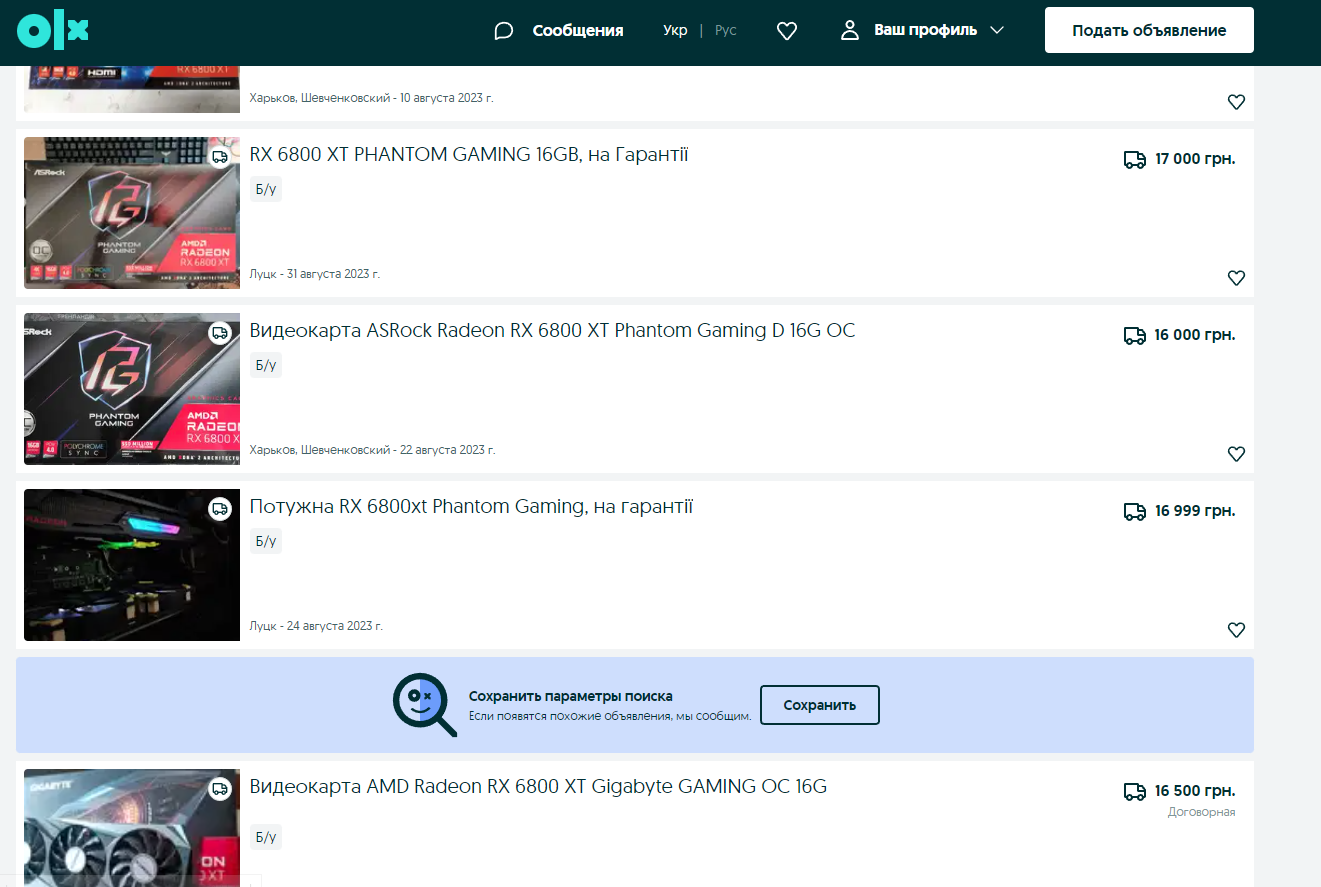Screen dimensions: 1321x887
Task: Click the truck icon beside 16 999 грн.
Action: [x=1135, y=511]
